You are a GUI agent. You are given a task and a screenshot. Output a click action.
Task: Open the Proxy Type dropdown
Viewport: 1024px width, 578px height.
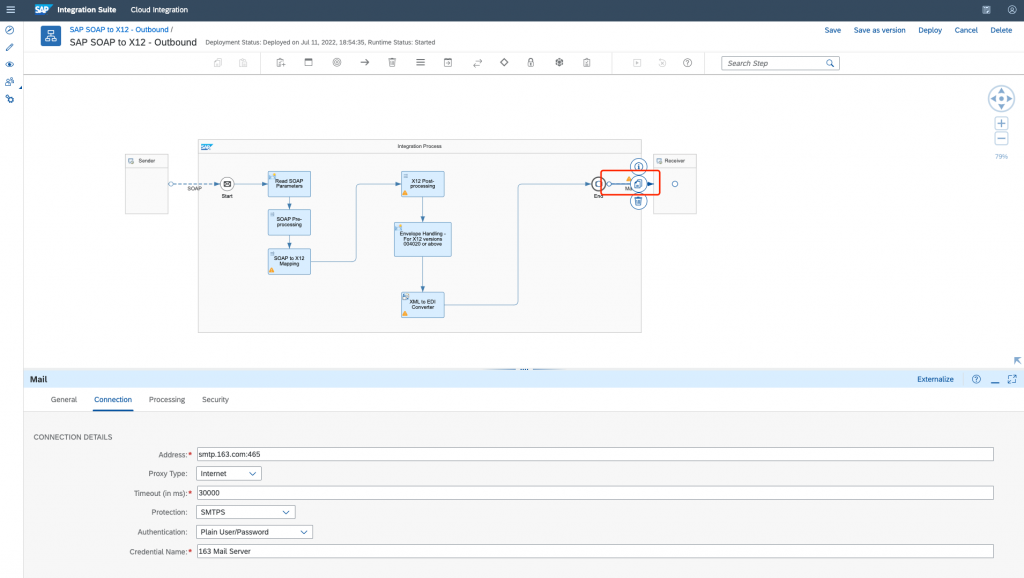click(229, 474)
